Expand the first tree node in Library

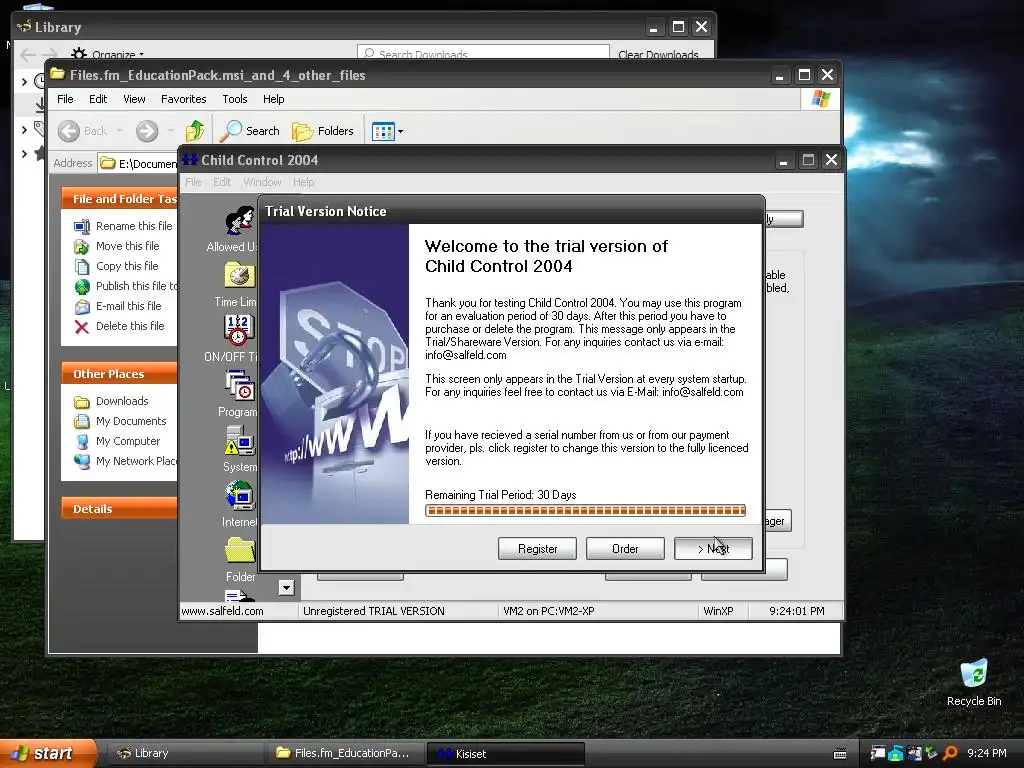click(24, 82)
